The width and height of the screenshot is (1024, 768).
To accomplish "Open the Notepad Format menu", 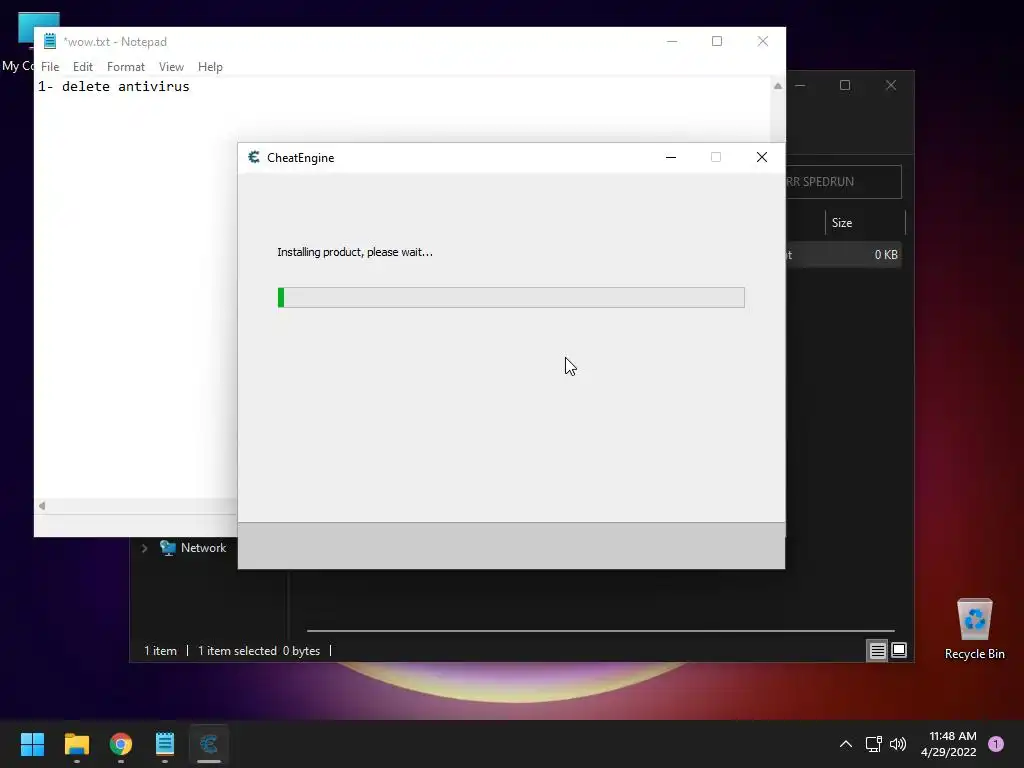I will pos(125,67).
